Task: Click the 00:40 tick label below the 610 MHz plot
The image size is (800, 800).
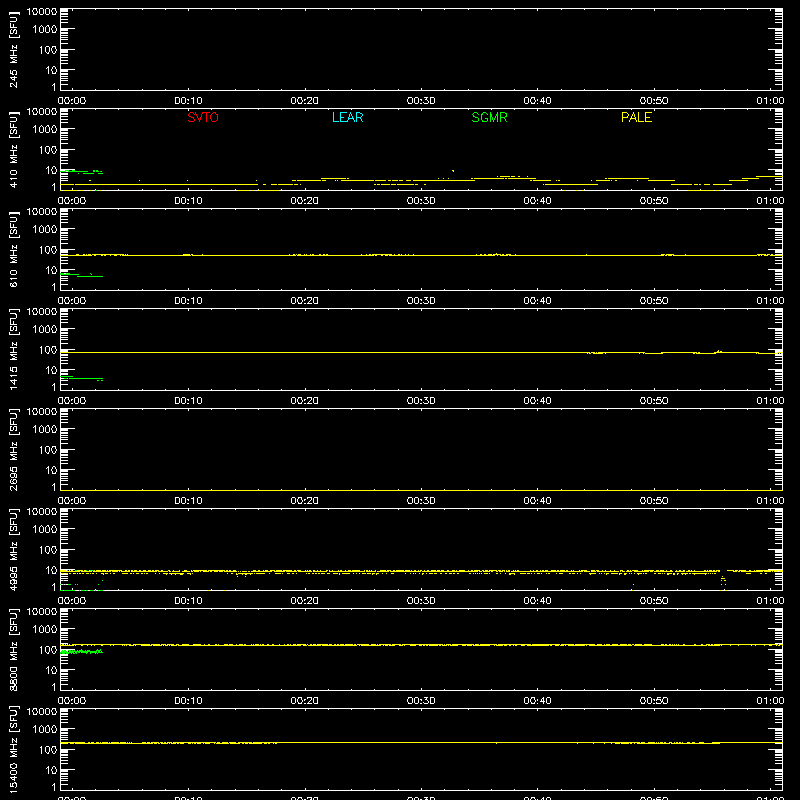Action: [x=537, y=301]
